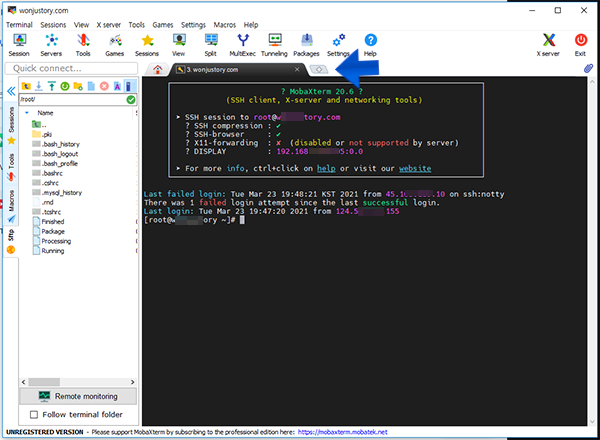
Task: Start the X server toolbar icon
Action: 548,45
